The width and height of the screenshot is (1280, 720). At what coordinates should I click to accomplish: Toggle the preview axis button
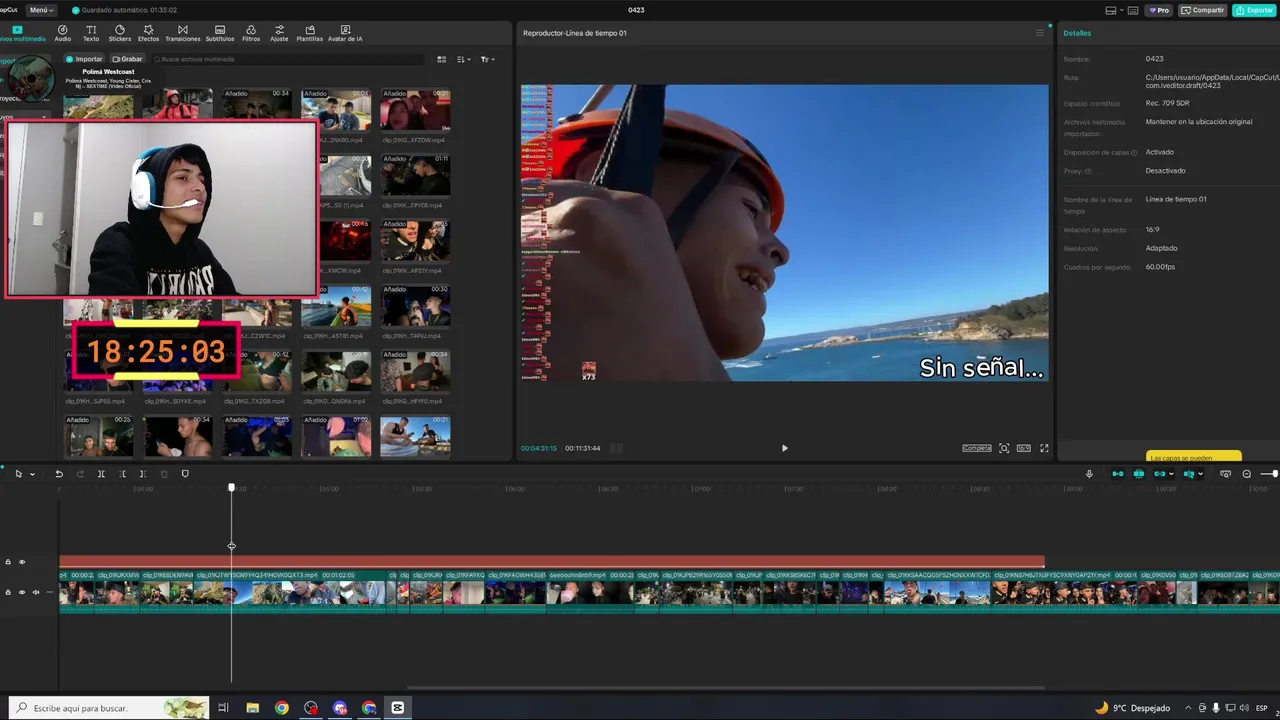[x=1188, y=474]
